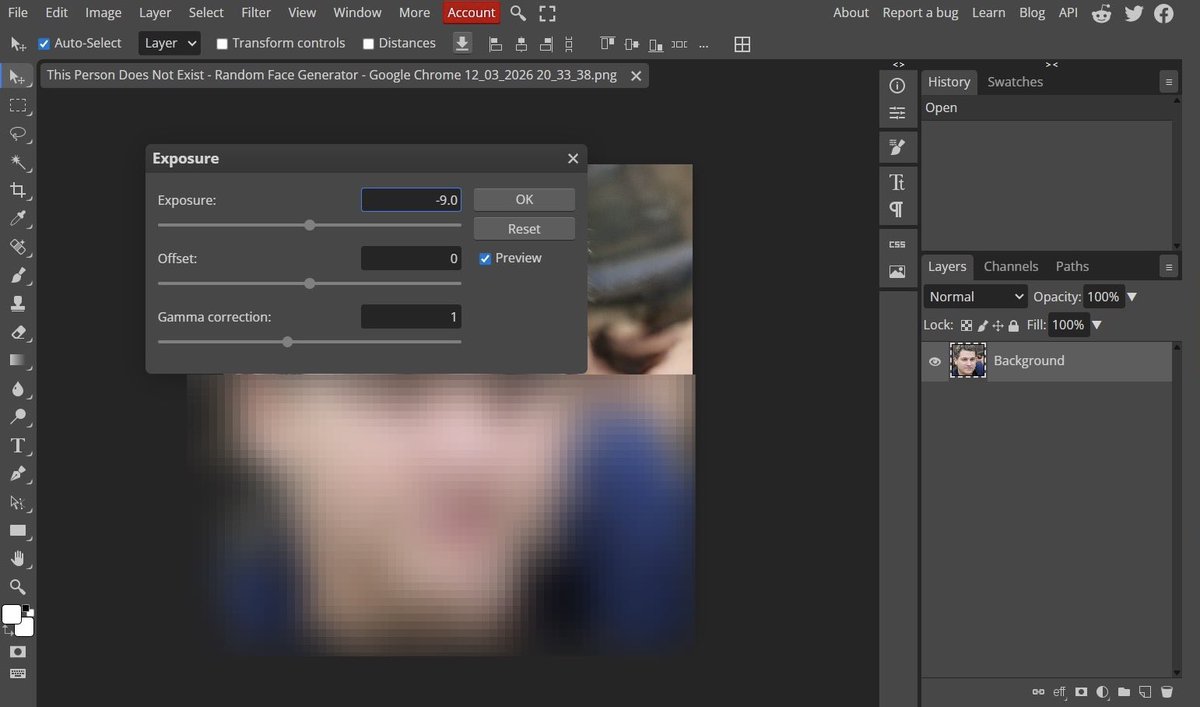1200x707 pixels.
Task: Click the Gamma correction slider handle
Action: pos(288,342)
